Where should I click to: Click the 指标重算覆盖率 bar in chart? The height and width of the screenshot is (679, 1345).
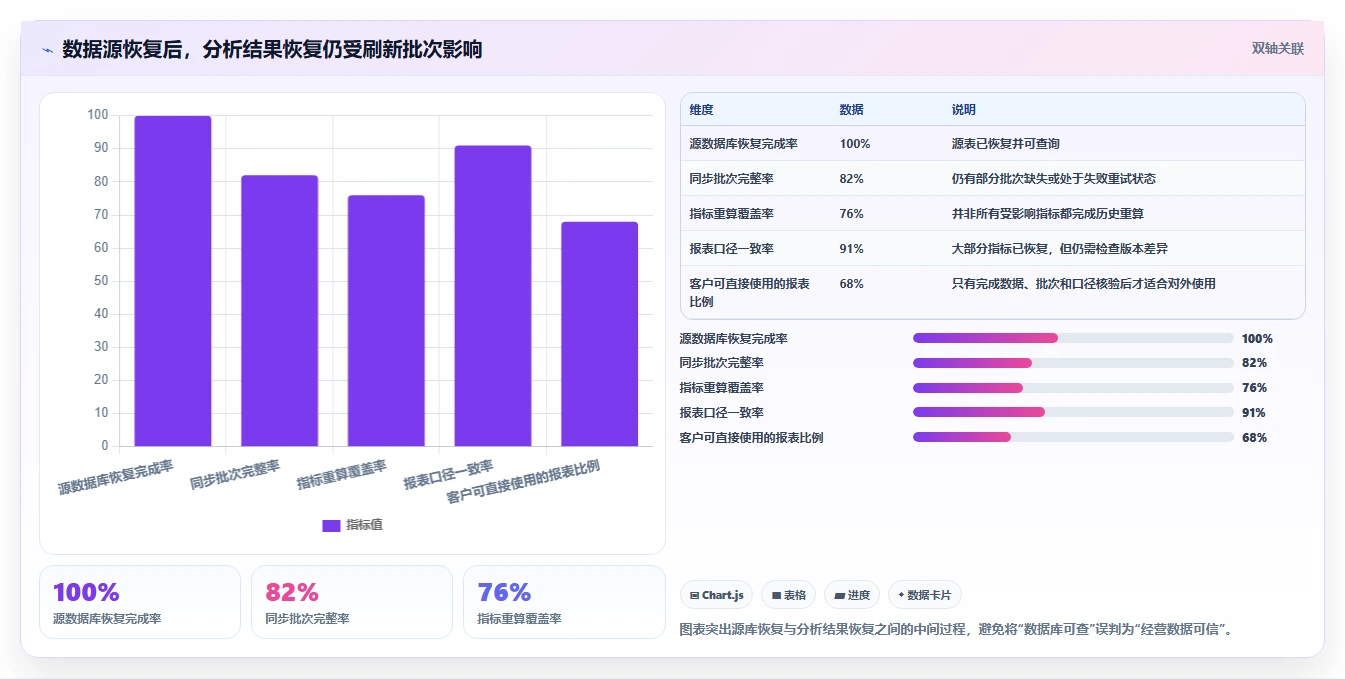[386, 321]
